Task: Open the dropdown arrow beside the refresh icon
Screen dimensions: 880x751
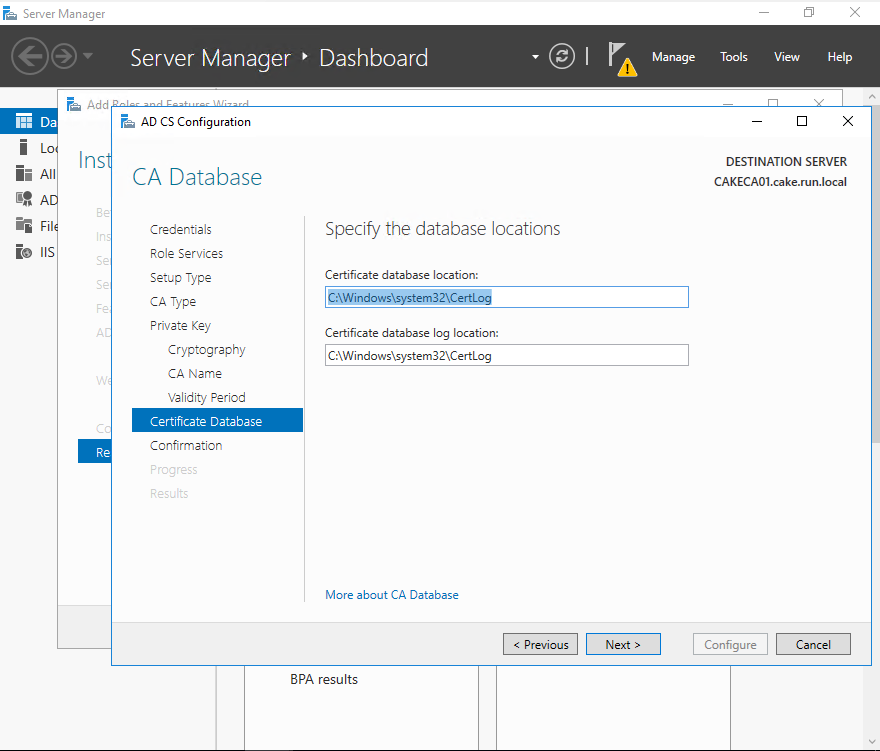Action: pos(536,57)
